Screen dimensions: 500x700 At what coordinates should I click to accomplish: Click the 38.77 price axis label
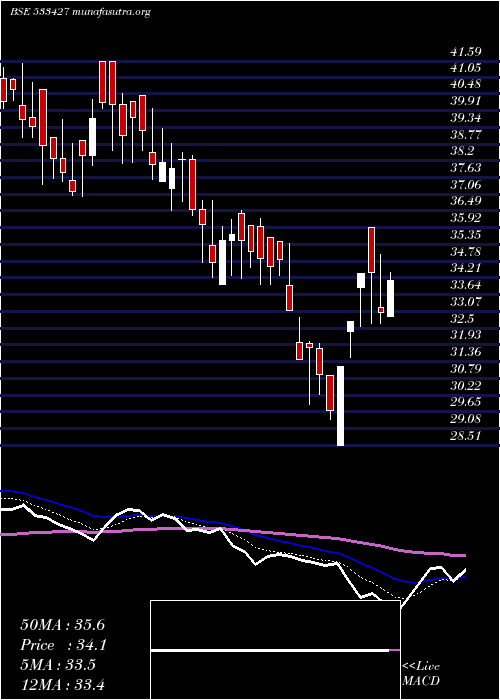466,135
